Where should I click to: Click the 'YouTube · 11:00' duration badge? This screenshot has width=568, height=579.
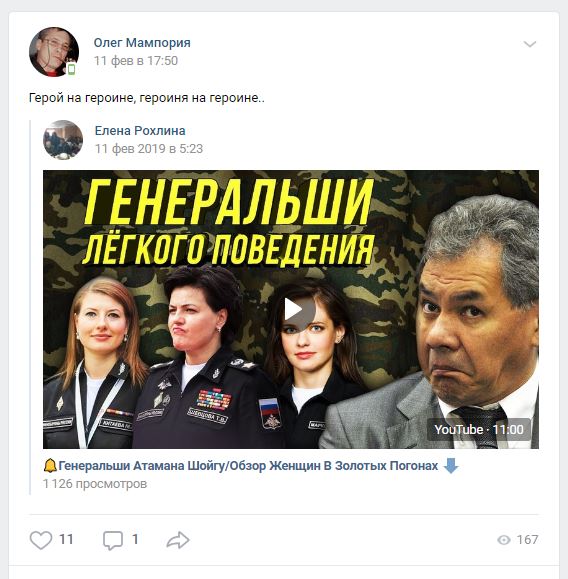point(479,429)
